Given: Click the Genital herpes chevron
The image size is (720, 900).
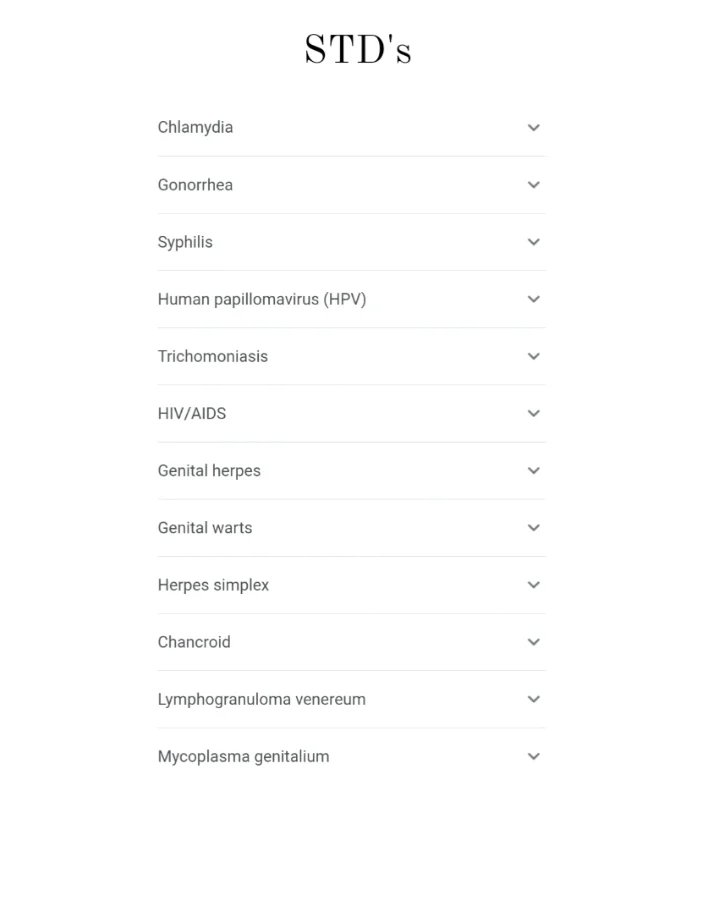Looking at the screenshot, I should coord(534,471).
